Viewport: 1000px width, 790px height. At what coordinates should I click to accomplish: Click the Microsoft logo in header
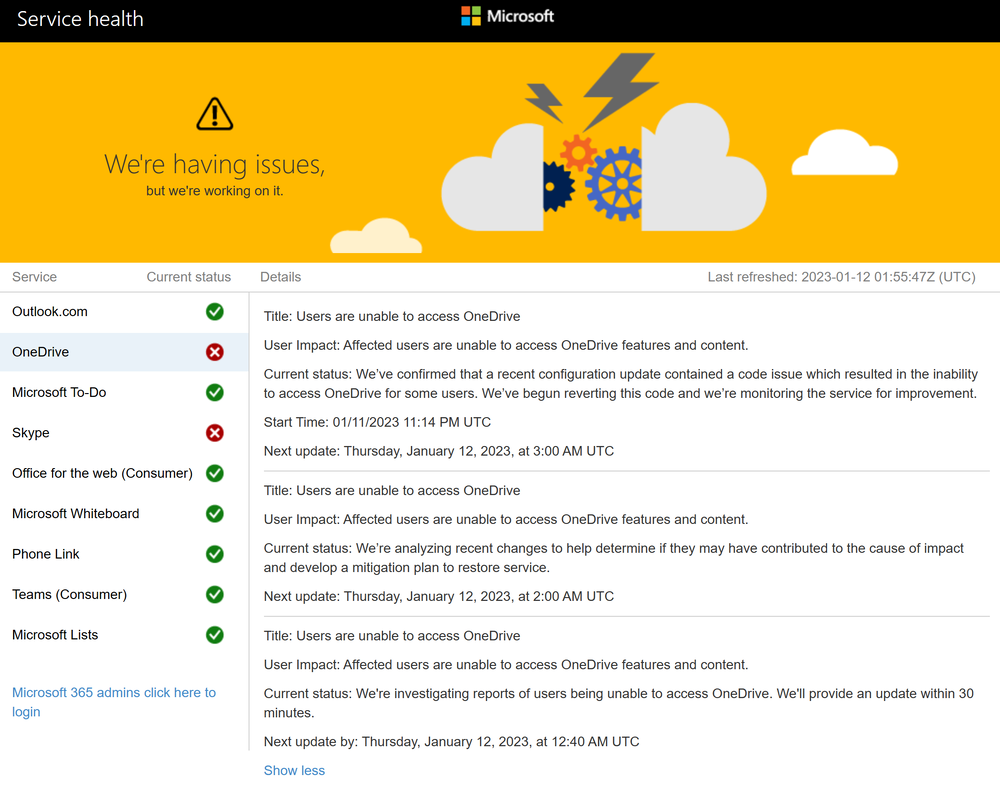(x=507, y=16)
